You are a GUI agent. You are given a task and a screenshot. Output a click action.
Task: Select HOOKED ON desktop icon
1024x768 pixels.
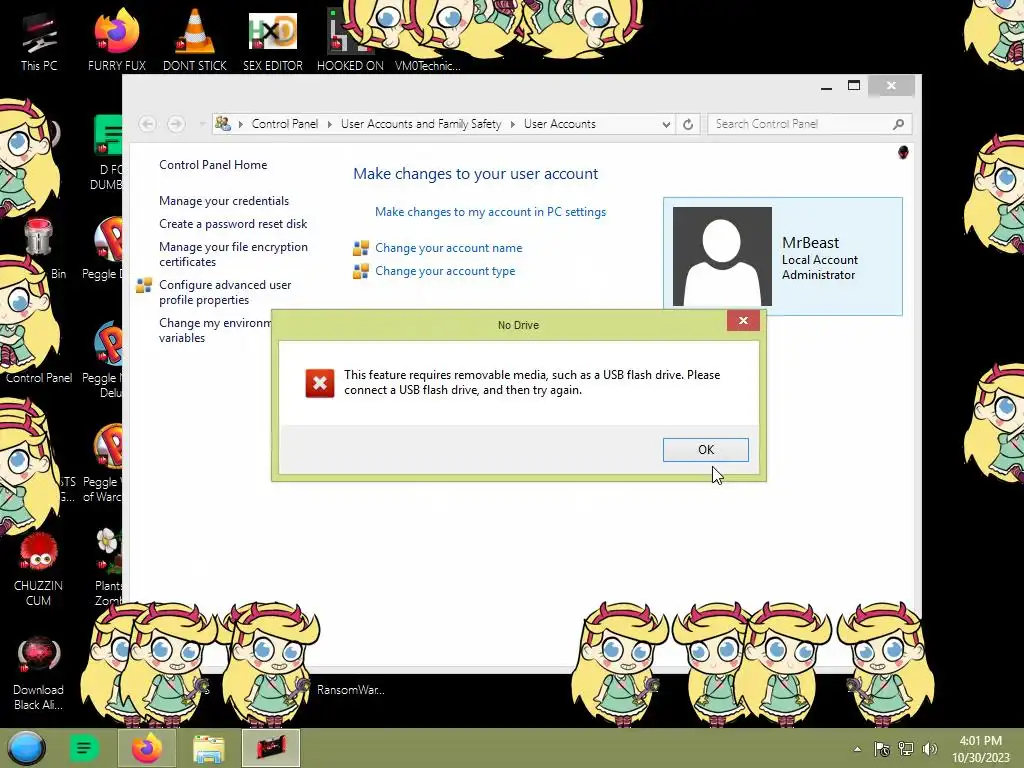pos(350,40)
